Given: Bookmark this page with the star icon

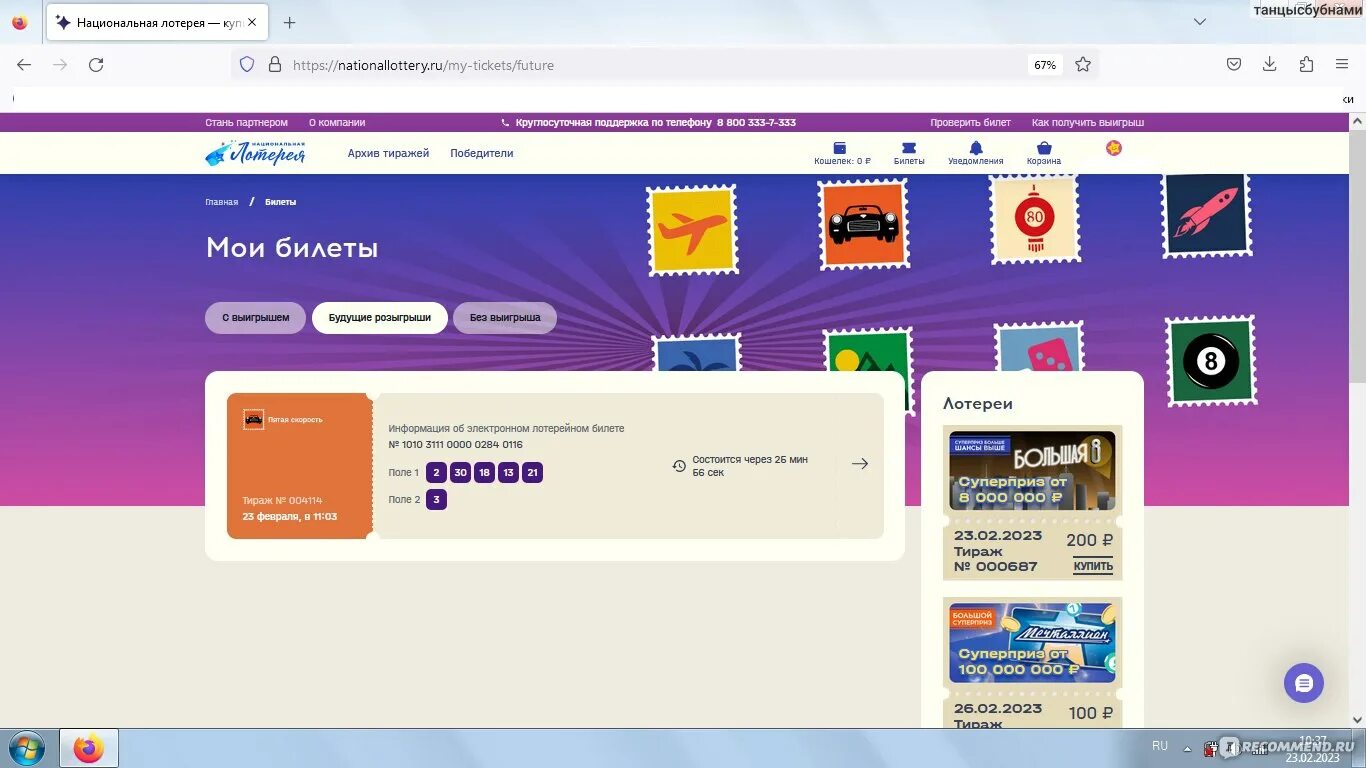Looking at the screenshot, I should [1083, 64].
